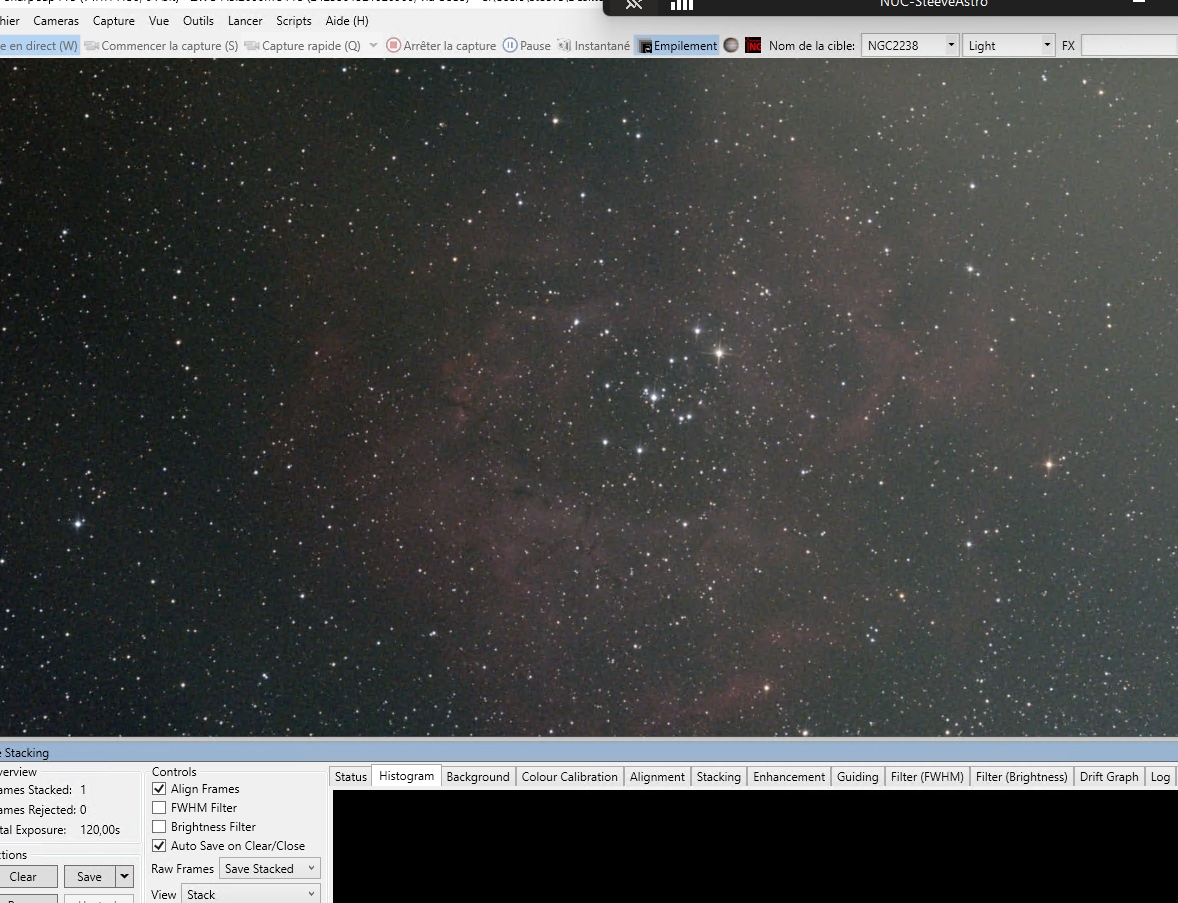The height and width of the screenshot is (903, 1178).
Task: Click the Commencer la capture toolbar button
Action: click(x=161, y=46)
